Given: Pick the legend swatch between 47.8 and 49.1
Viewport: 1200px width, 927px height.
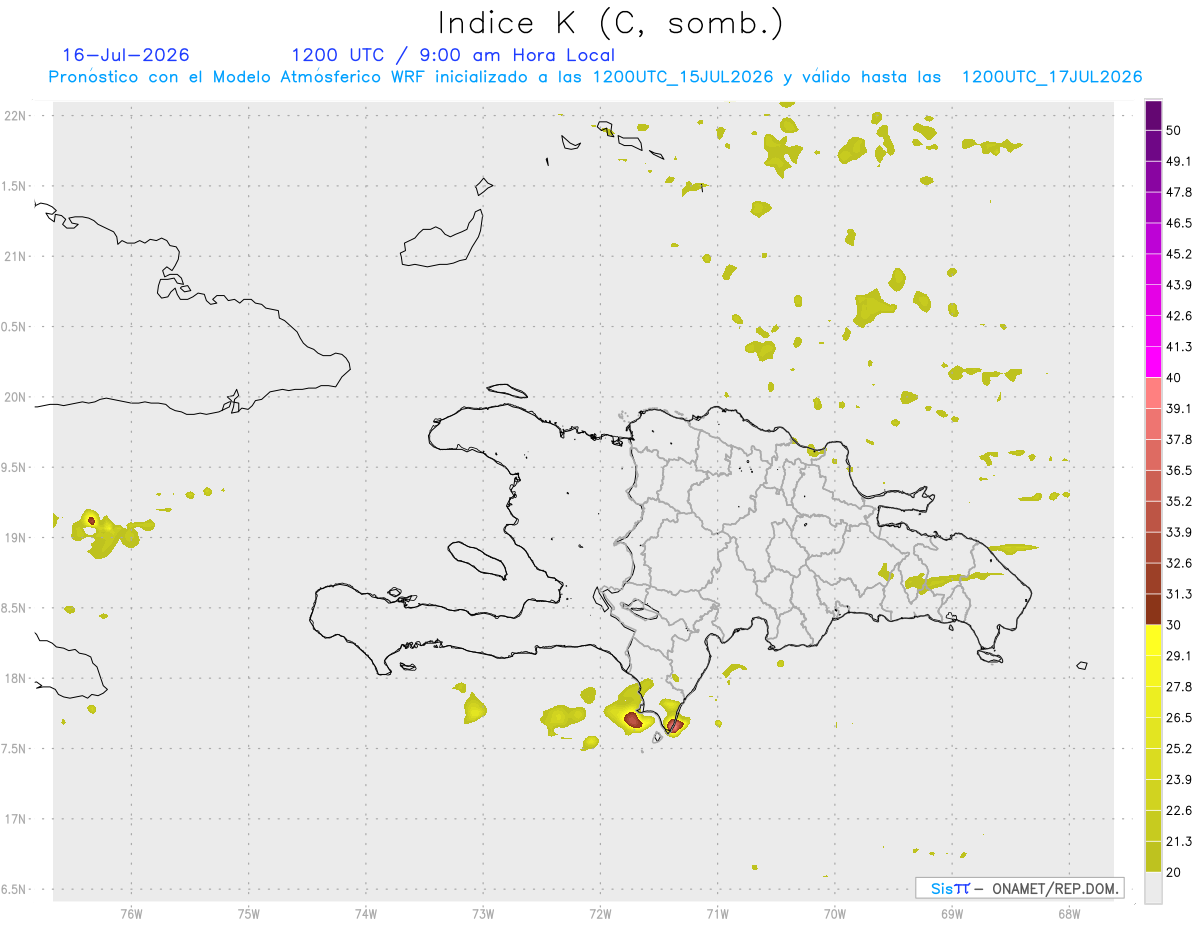Looking at the screenshot, I should click(x=1153, y=176).
